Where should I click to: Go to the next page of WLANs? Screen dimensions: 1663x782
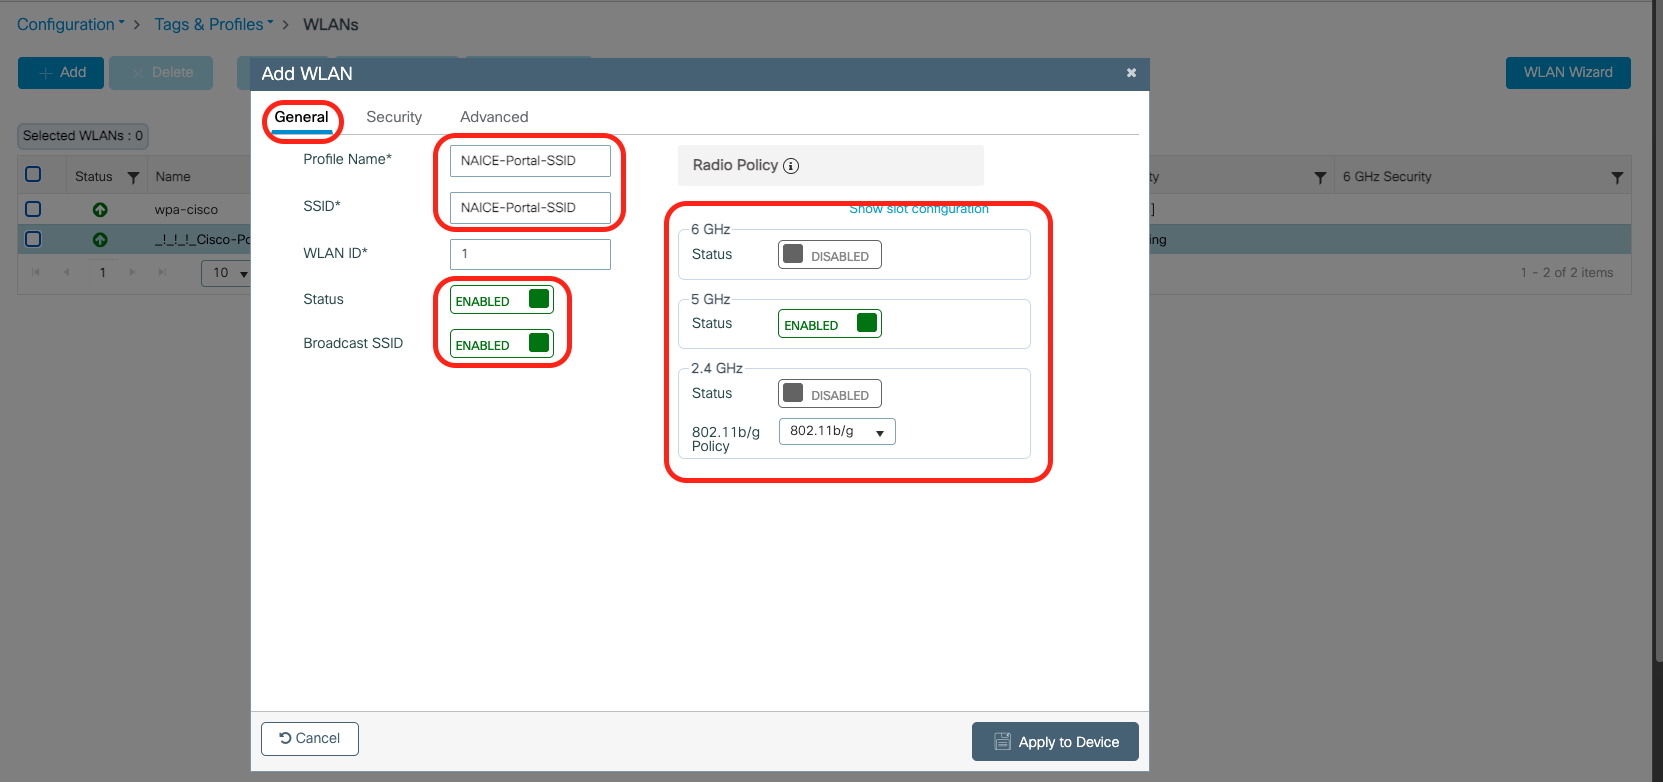pos(132,272)
